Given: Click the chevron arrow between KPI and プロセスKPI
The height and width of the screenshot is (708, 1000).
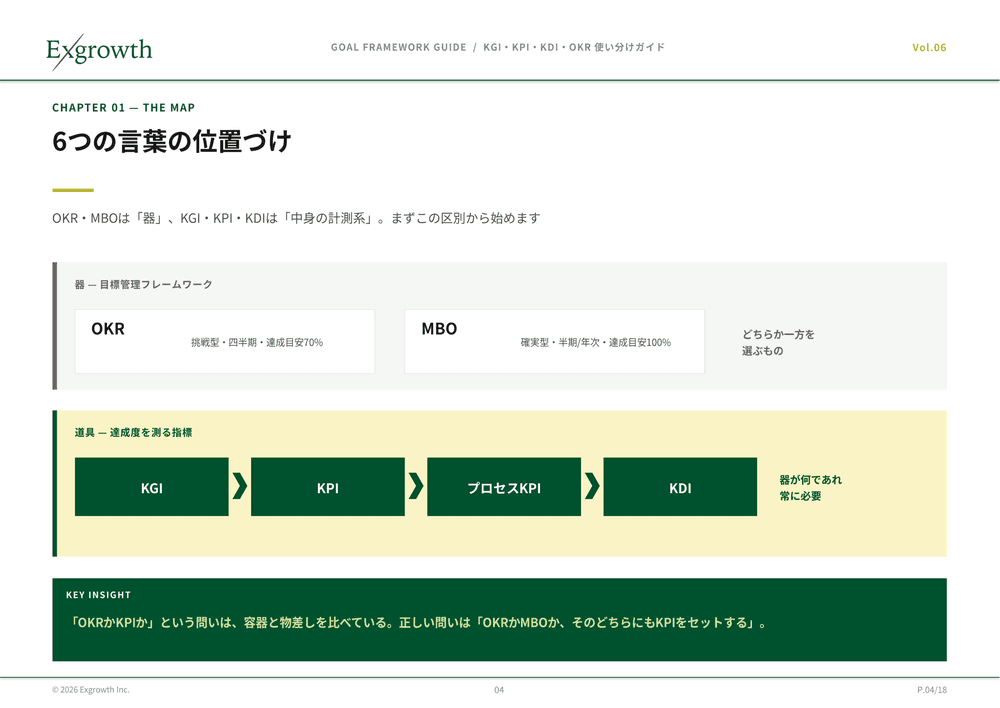Looking at the screenshot, I should [416, 486].
